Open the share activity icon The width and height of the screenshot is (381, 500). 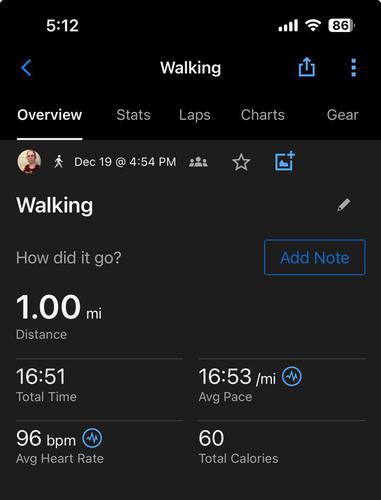[307, 67]
